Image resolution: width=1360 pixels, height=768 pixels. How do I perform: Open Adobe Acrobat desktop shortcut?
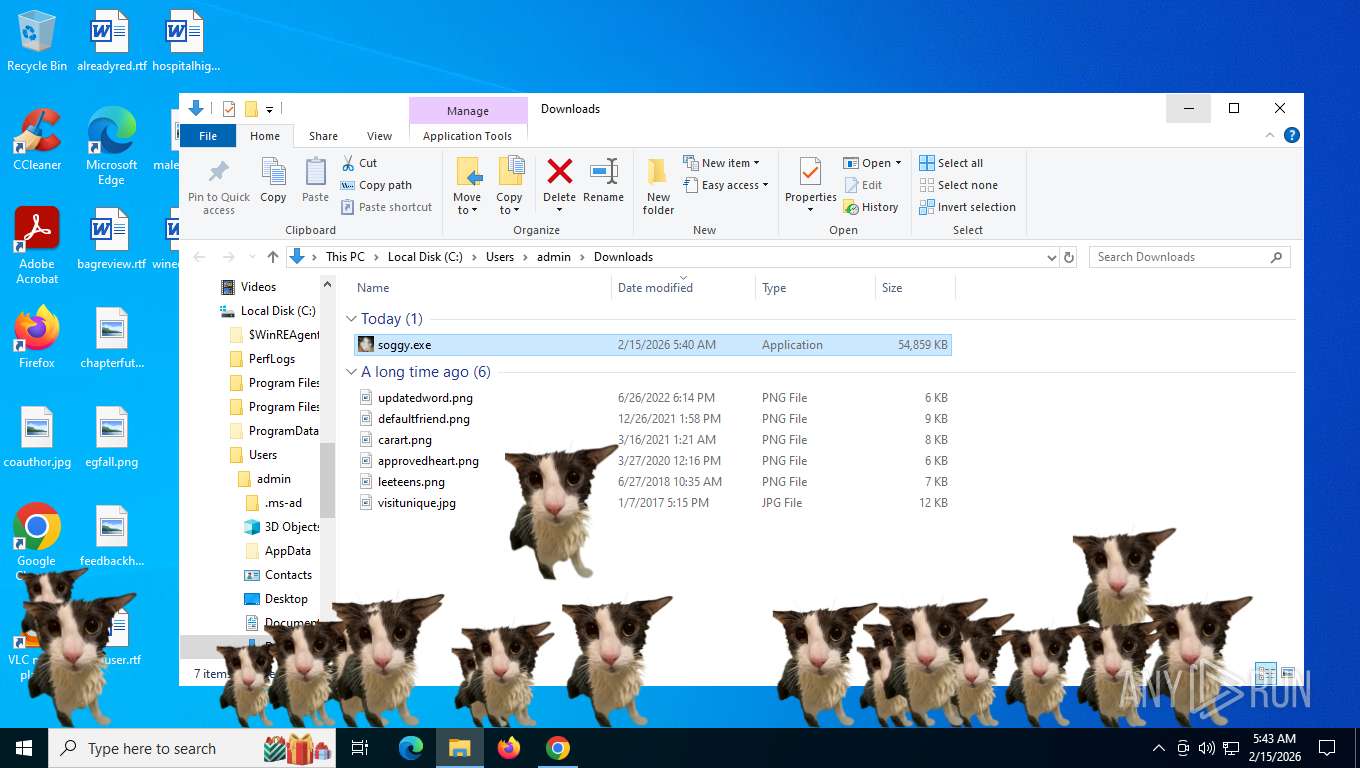tap(37, 245)
